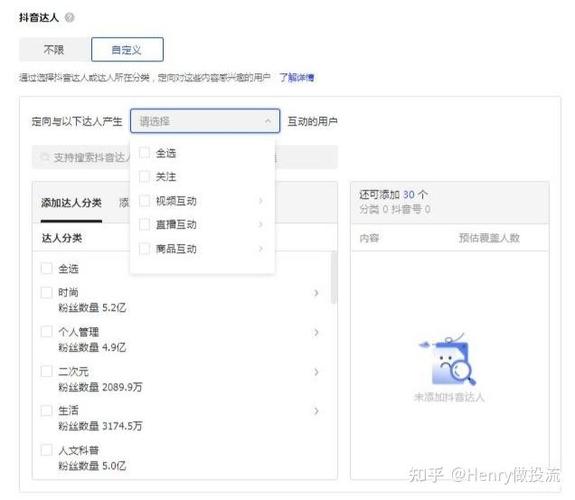Image resolution: width=575 pixels, height=500 pixels.
Task: Check the 人文科普 category
Action: [x=47, y=450]
